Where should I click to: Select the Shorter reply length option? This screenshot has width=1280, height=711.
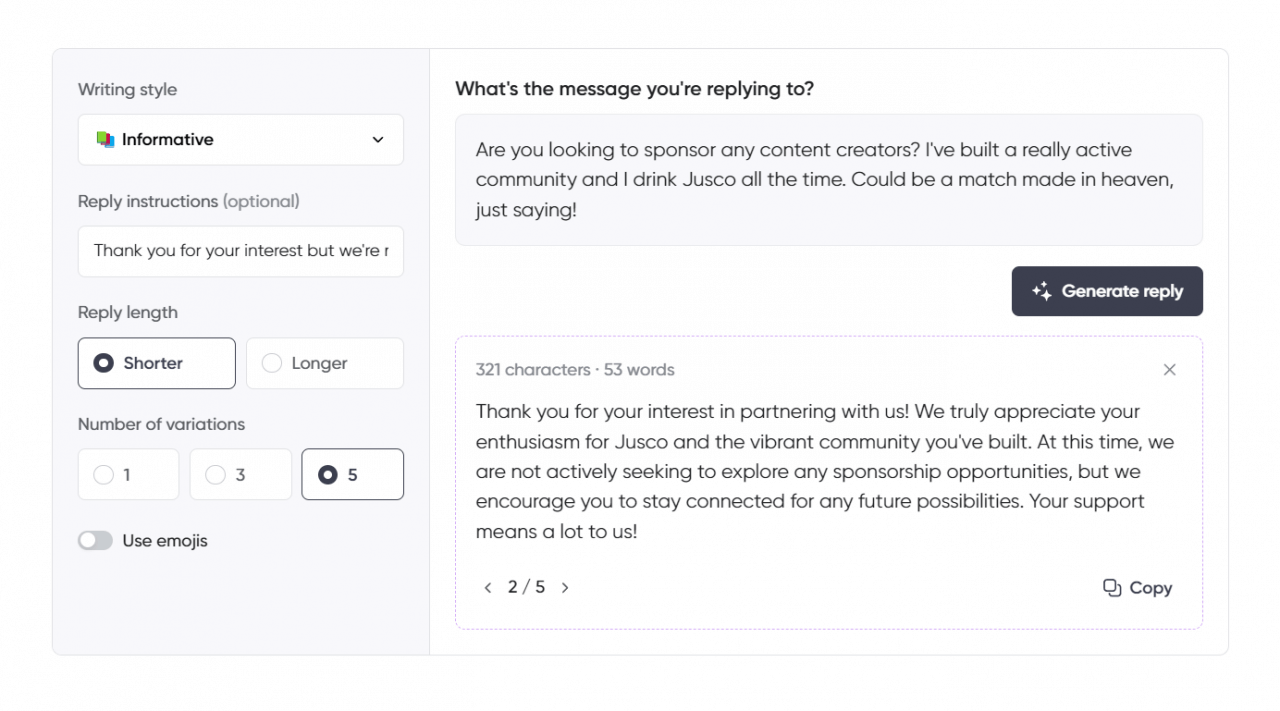pyautogui.click(x=156, y=363)
